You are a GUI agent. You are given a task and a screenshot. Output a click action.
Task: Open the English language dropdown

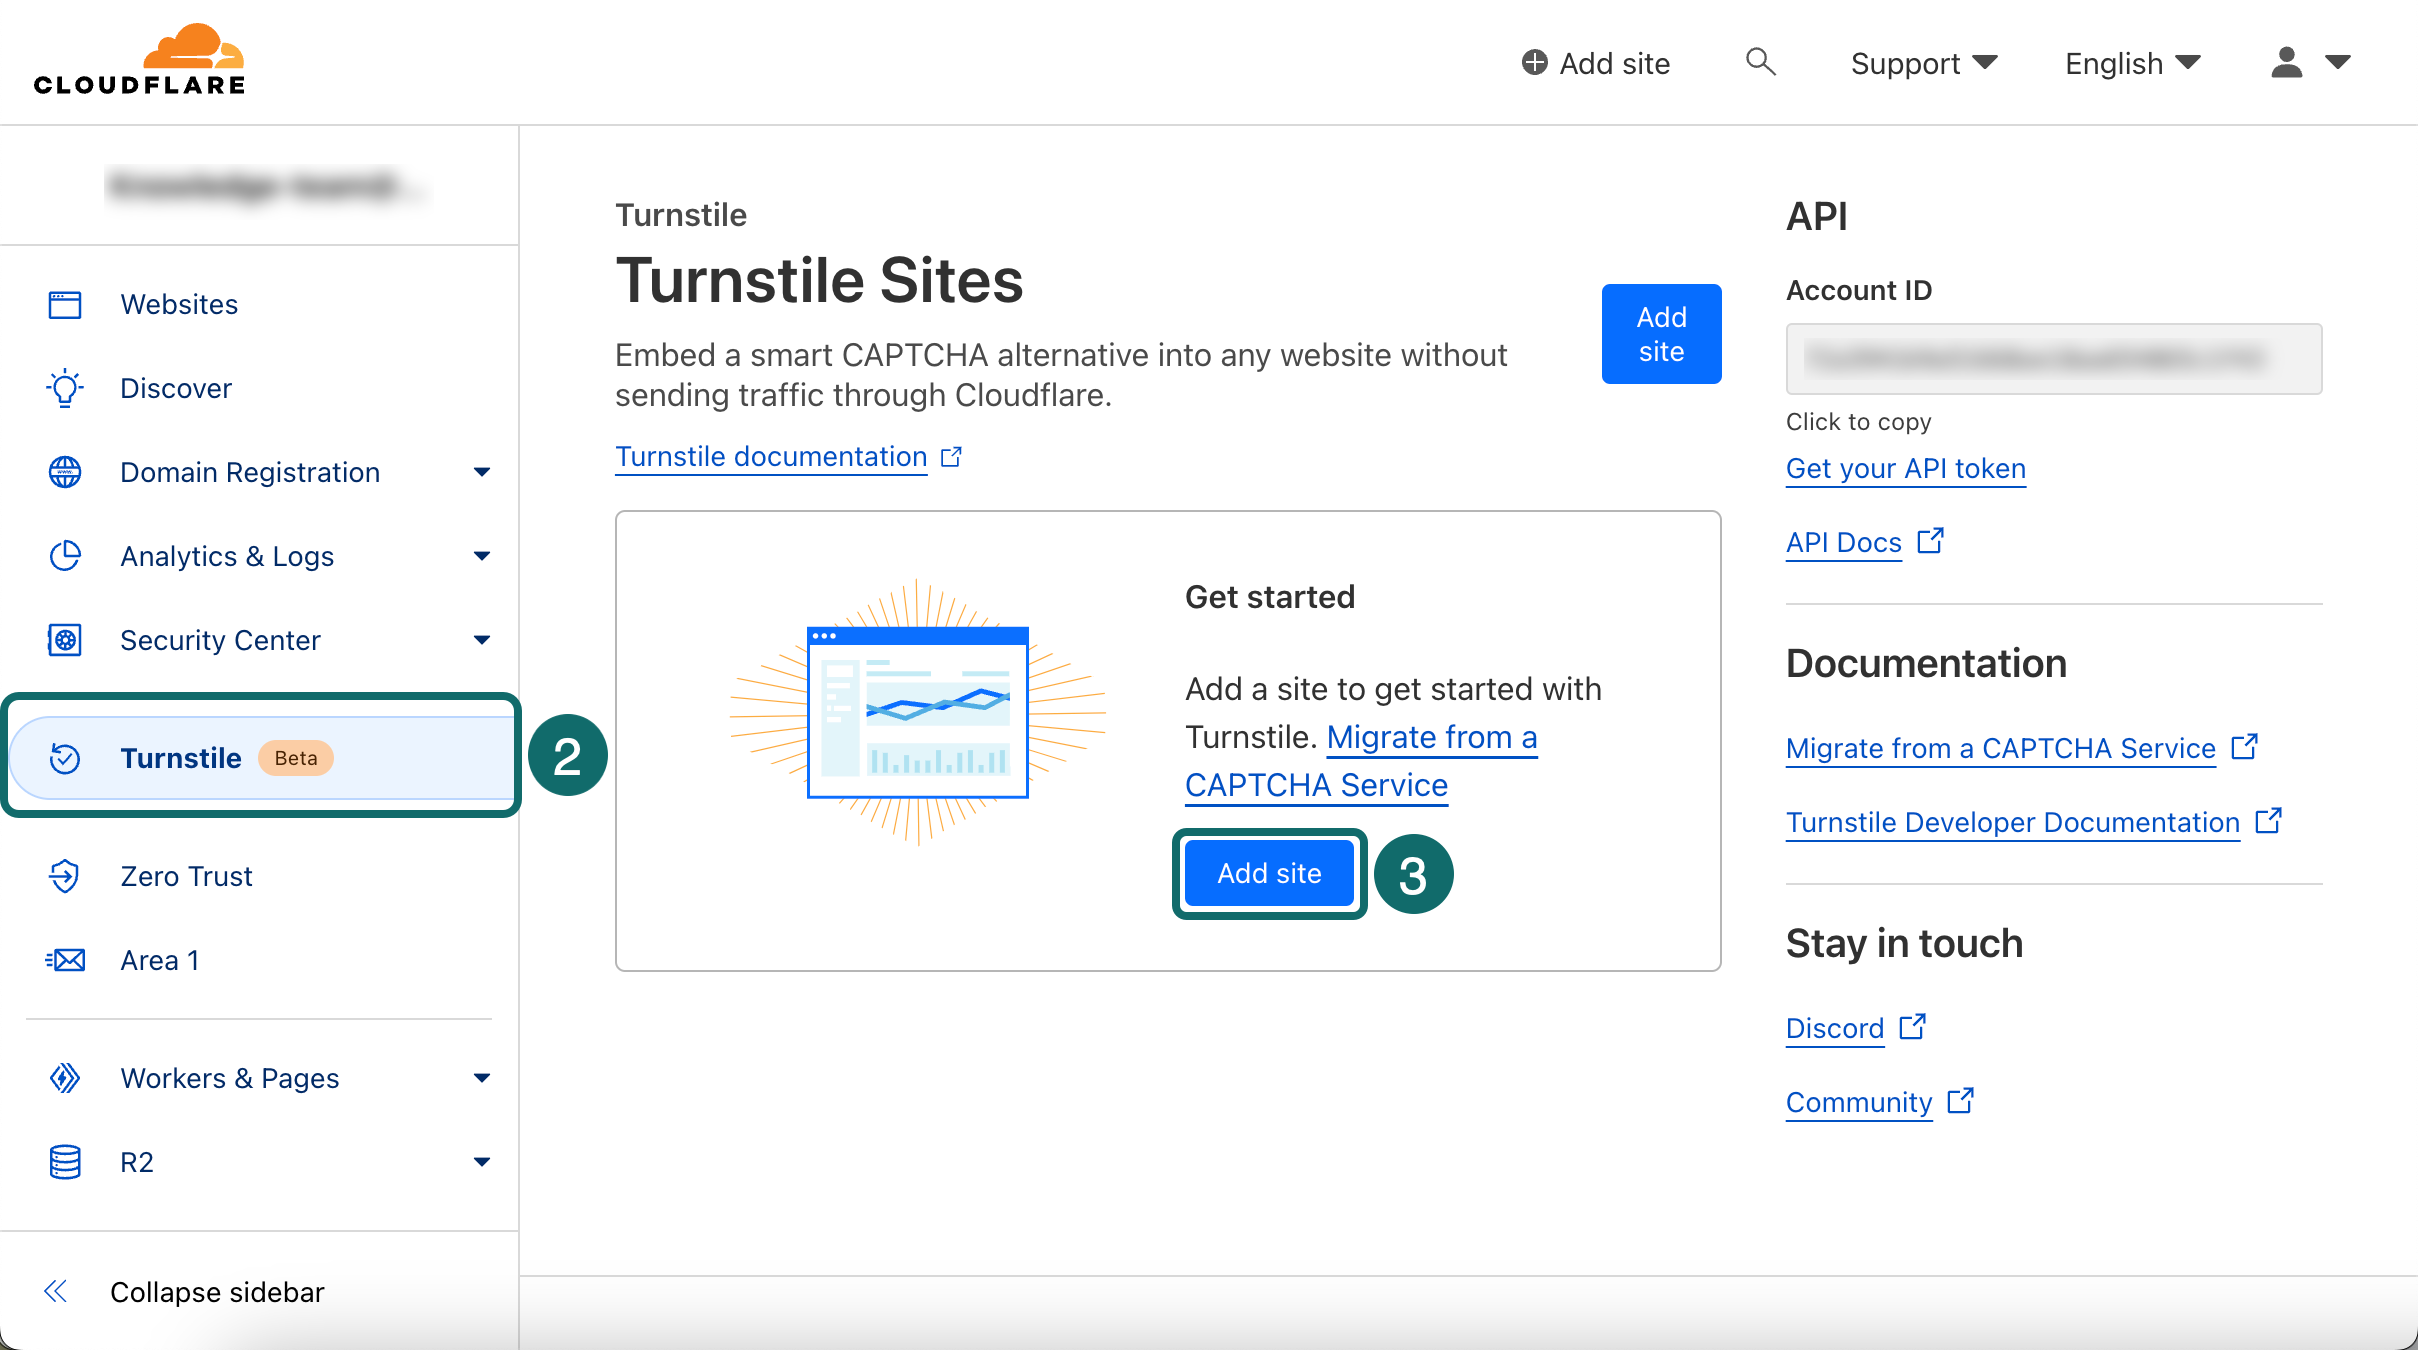coord(2132,63)
